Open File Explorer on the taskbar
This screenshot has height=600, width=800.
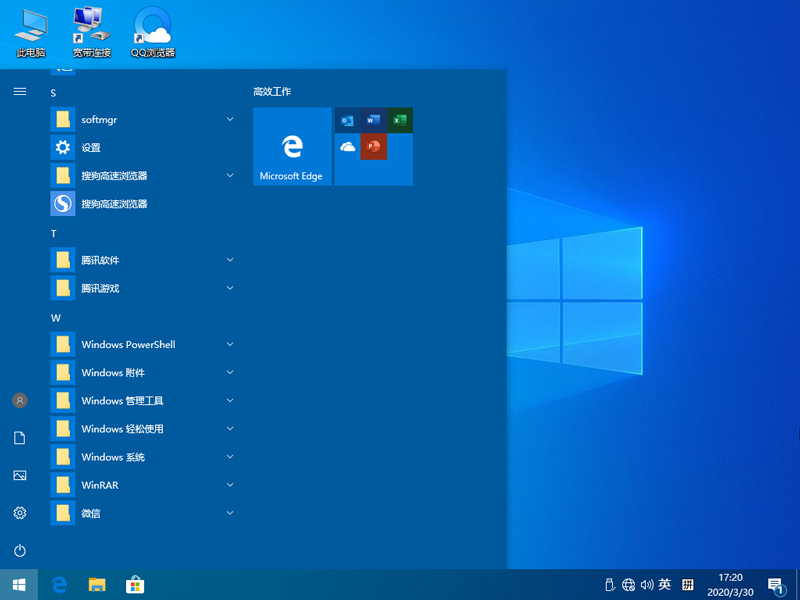pyautogui.click(x=97, y=585)
